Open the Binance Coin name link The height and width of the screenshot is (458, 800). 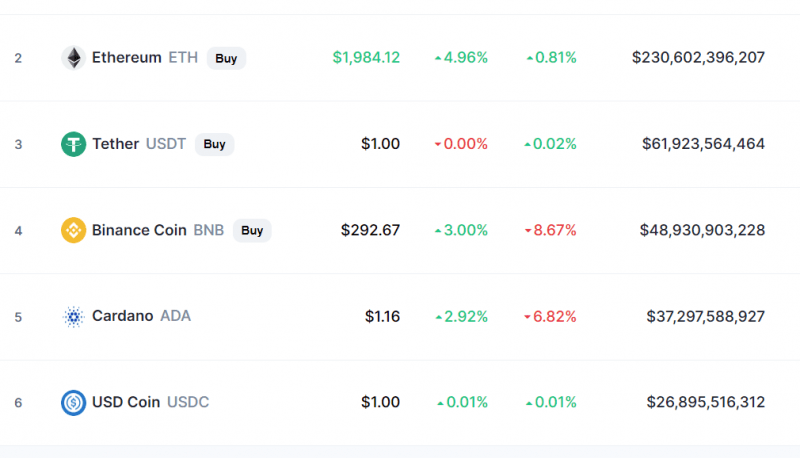pyautogui.click(x=139, y=230)
